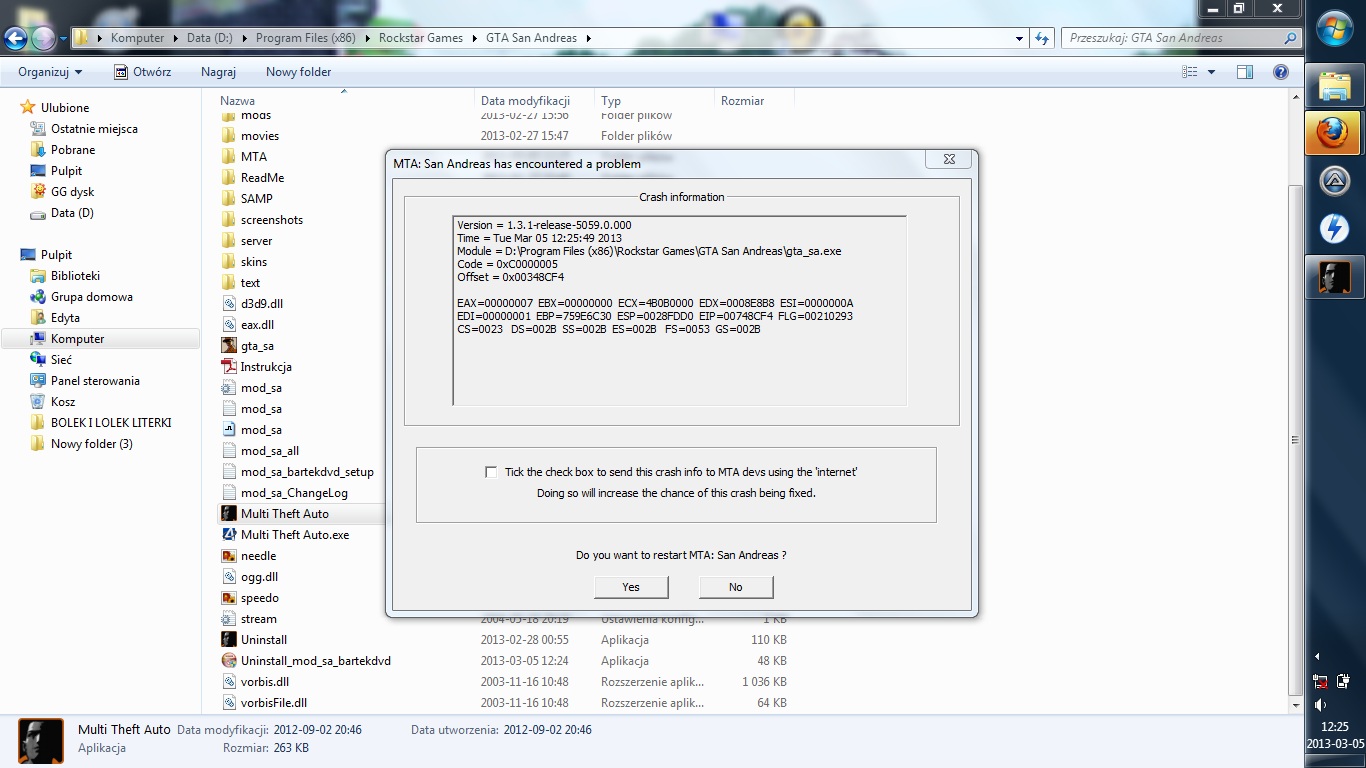Open Explorer help with the question mark icon
The image size is (1366, 768).
(1281, 72)
